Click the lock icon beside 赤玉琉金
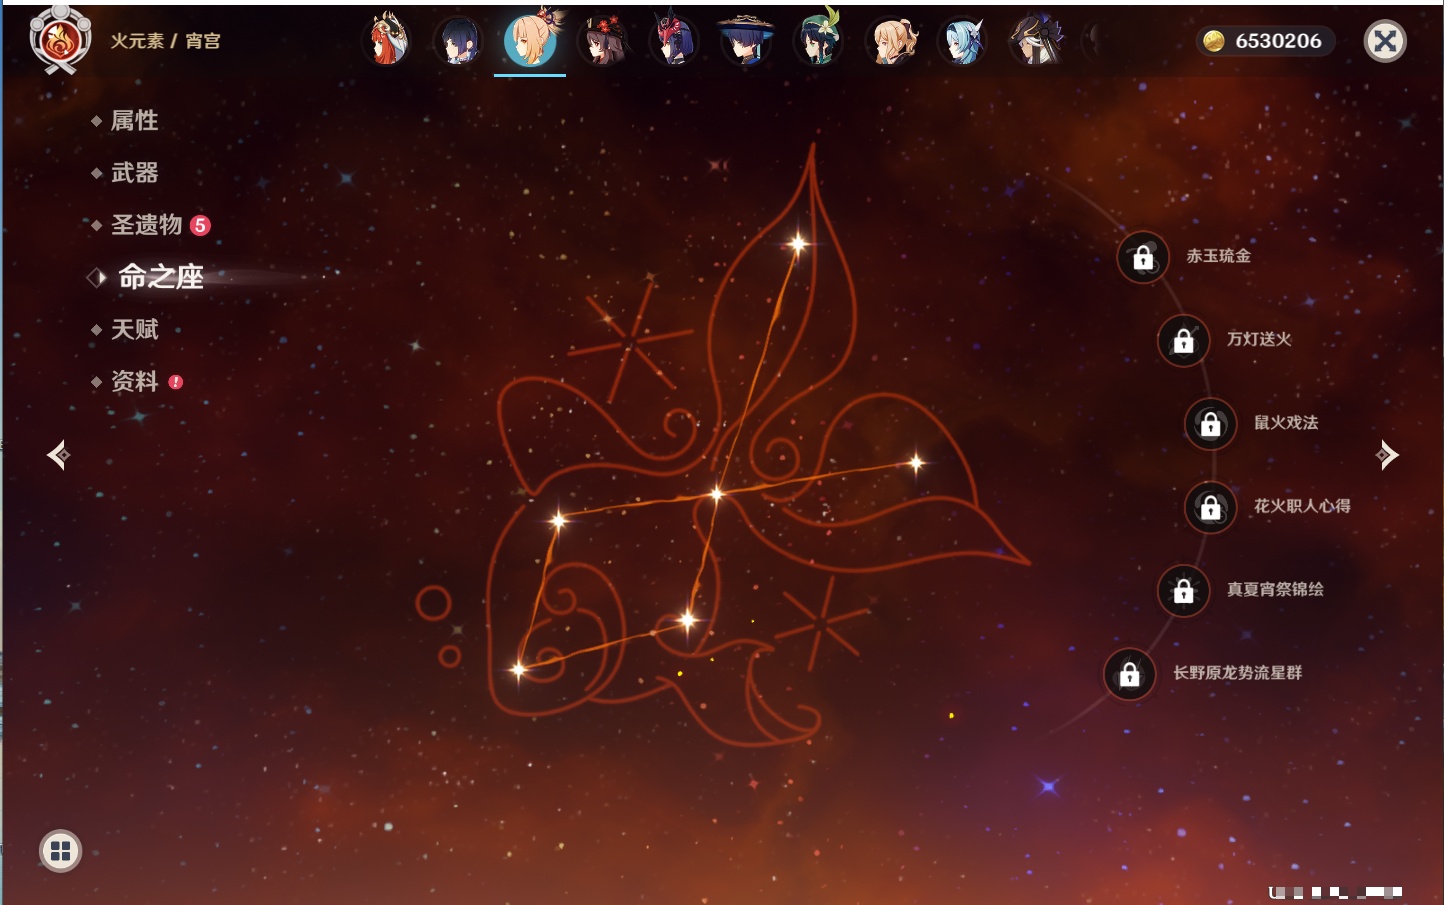Image resolution: width=1444 pixels, height=905 pixels. pyautogui.click(x=1143, y=257)
